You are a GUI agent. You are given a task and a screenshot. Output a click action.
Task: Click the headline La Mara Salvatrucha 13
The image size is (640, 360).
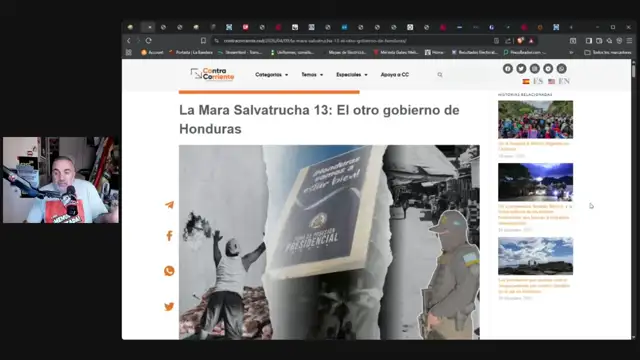pos(319,119)
